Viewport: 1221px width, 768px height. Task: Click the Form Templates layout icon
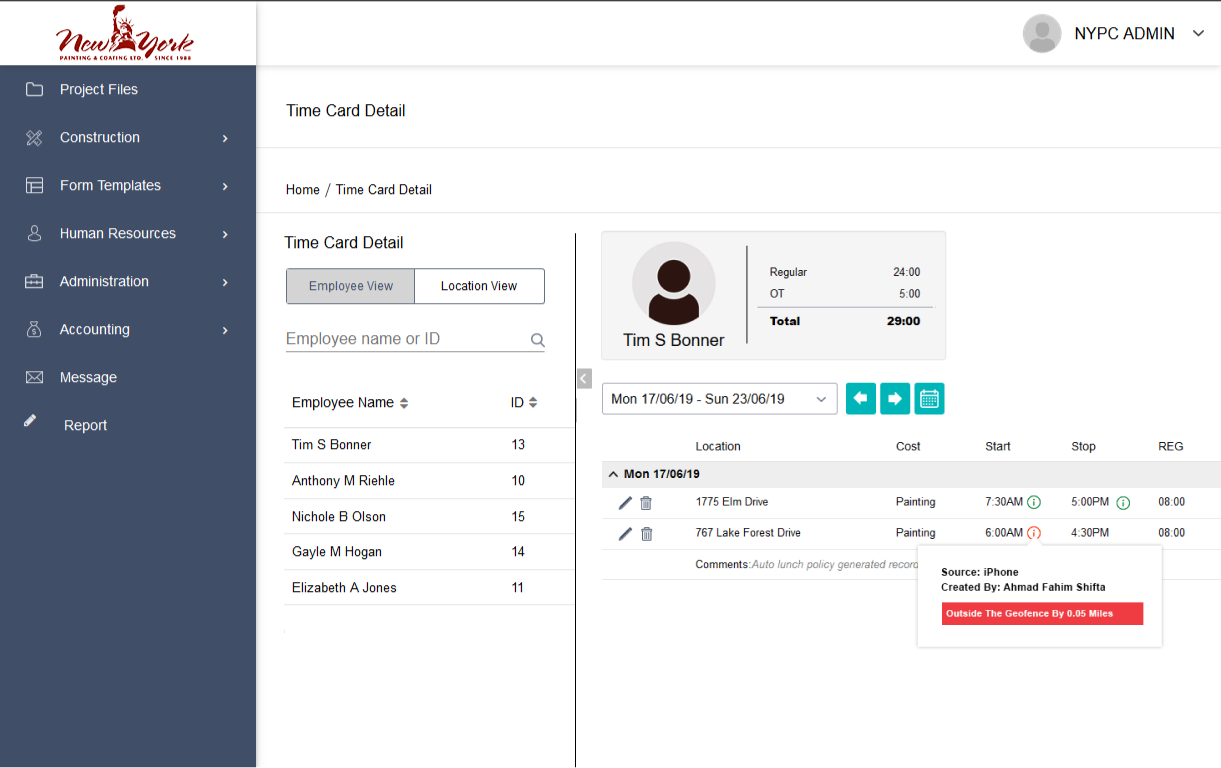[34, 185]
